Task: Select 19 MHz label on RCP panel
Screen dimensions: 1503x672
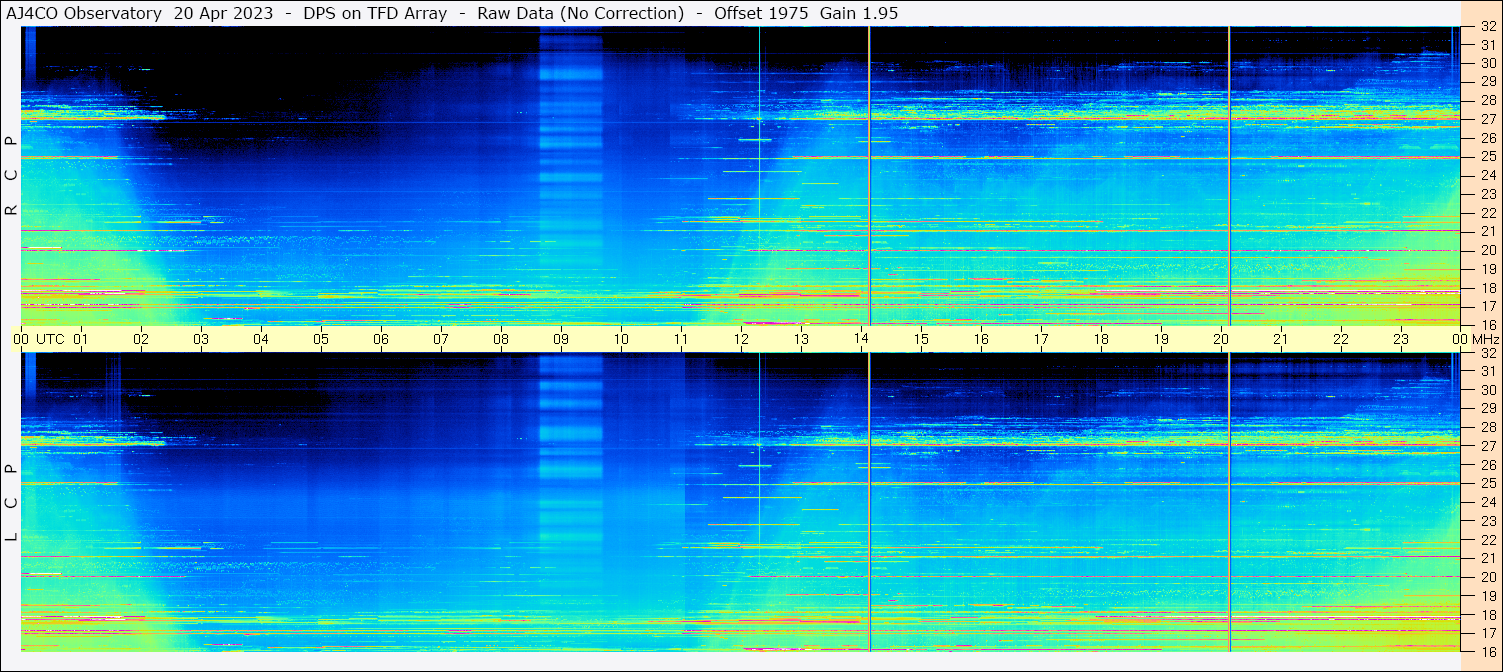Action: click(x=1488, y=269)
